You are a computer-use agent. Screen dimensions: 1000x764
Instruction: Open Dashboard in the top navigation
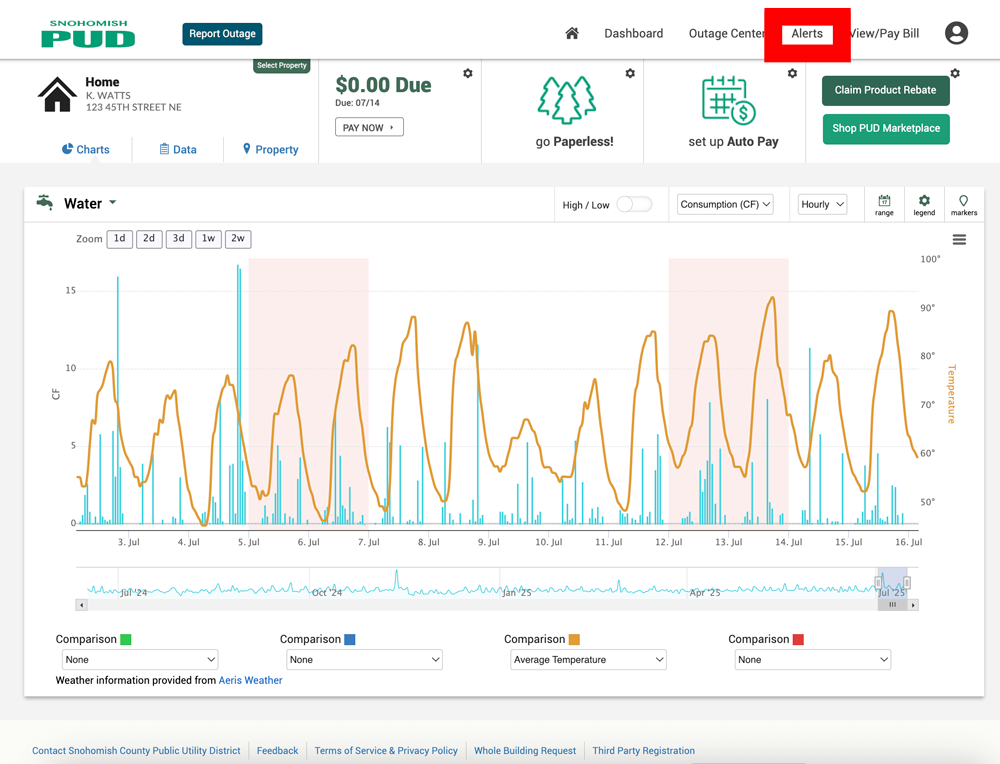coord(633,33)
